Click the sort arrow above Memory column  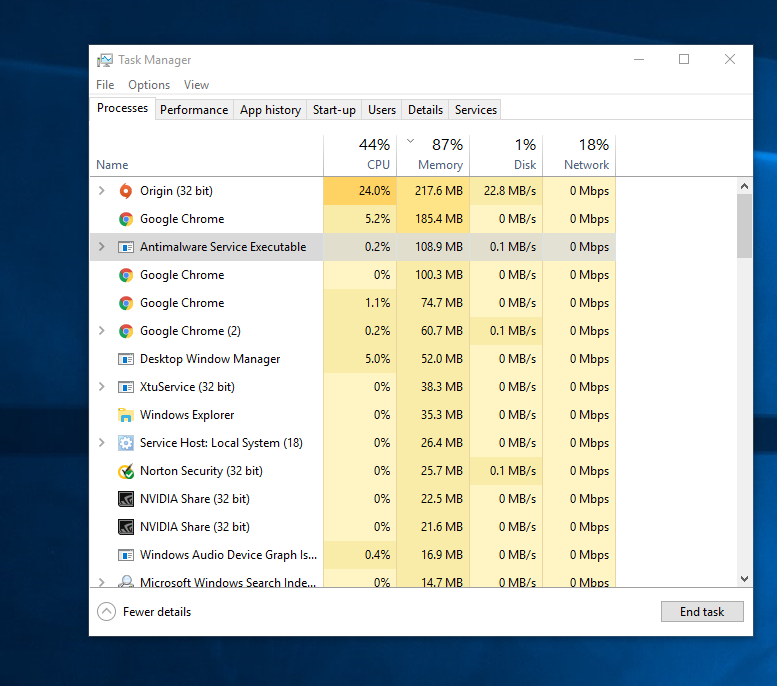410,141
